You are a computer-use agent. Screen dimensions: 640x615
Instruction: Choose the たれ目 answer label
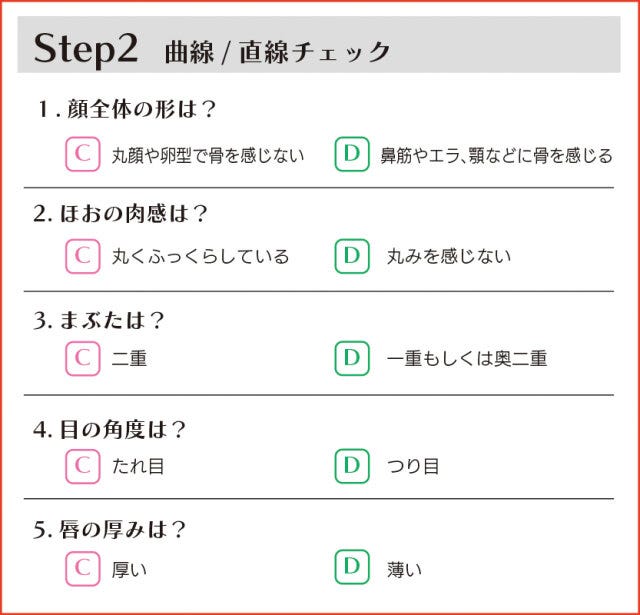coord(138,466)
